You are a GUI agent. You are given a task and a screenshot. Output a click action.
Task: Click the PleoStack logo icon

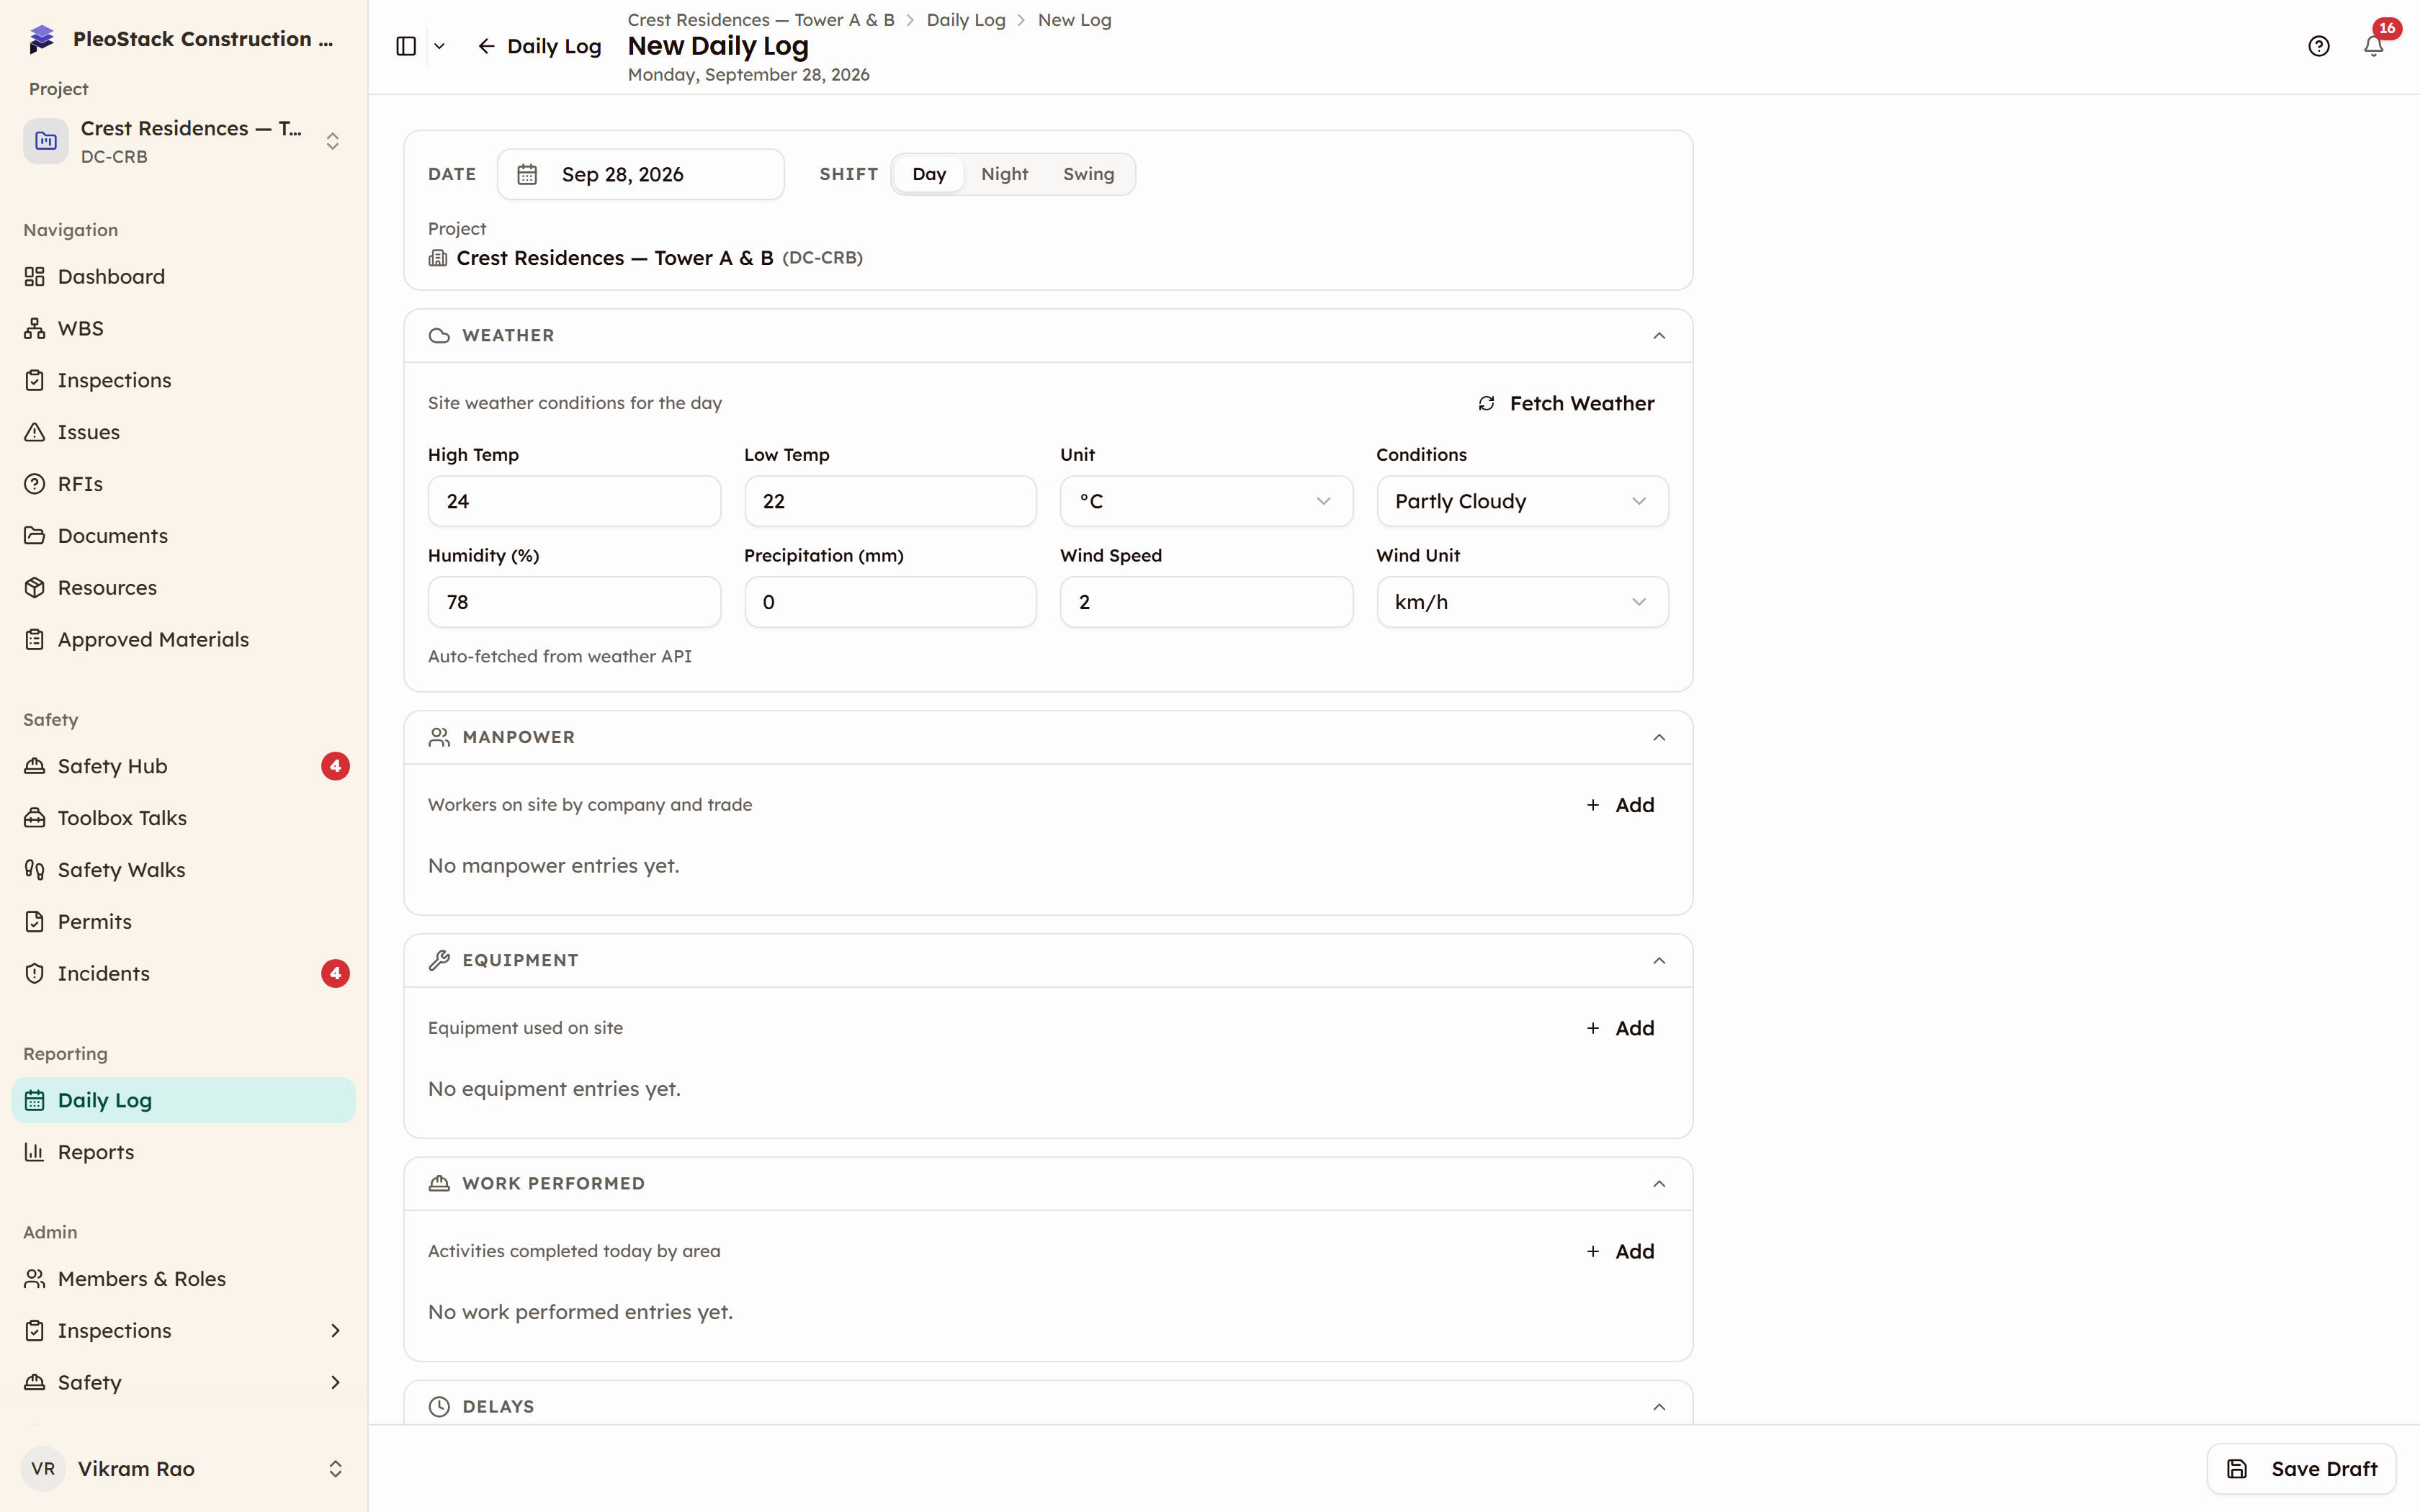pyautogui.click(x=41, y=39)
